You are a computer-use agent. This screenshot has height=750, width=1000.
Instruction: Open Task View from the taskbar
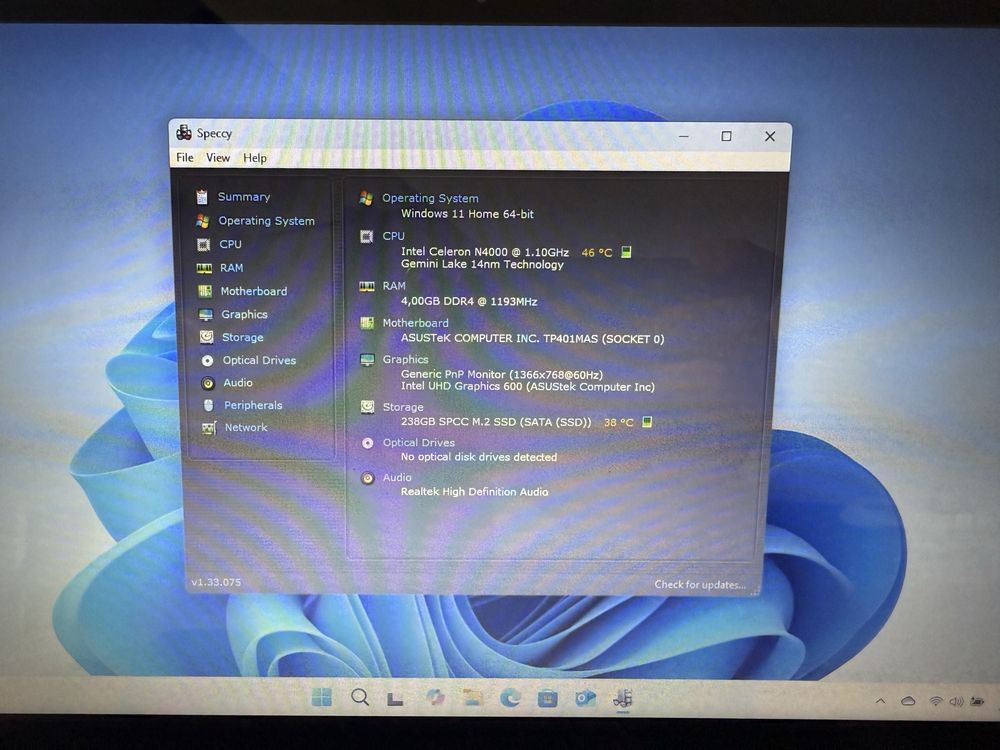click(x=395, y=699)
